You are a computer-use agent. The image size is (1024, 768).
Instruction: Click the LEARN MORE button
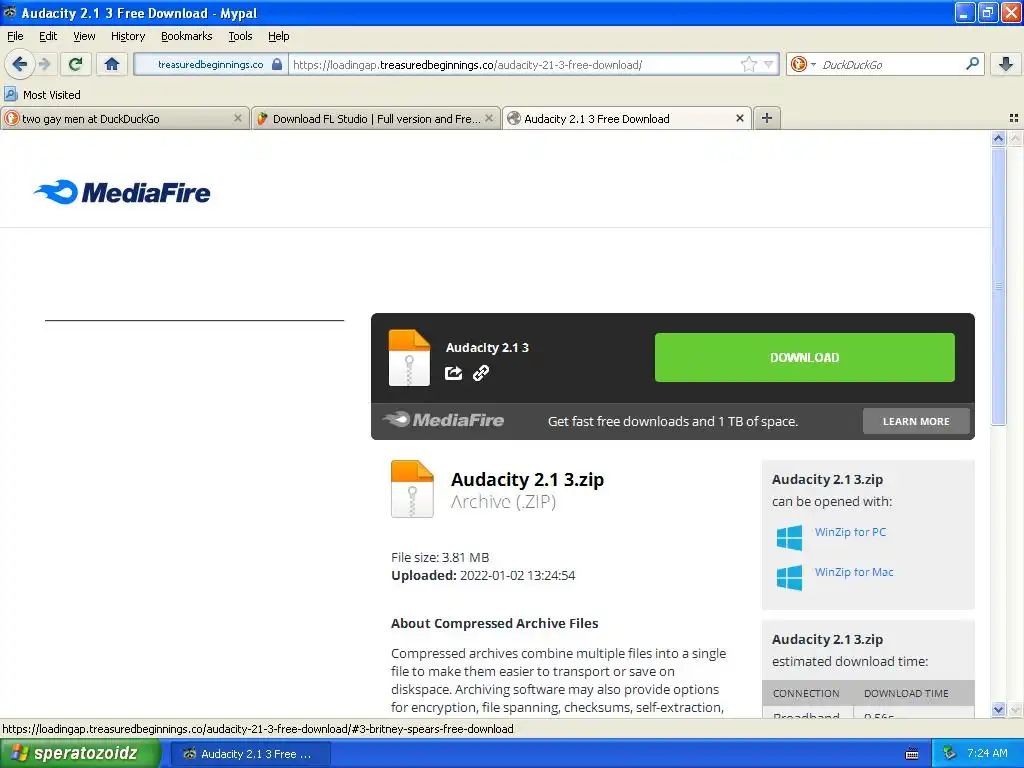tap(916, 421)
